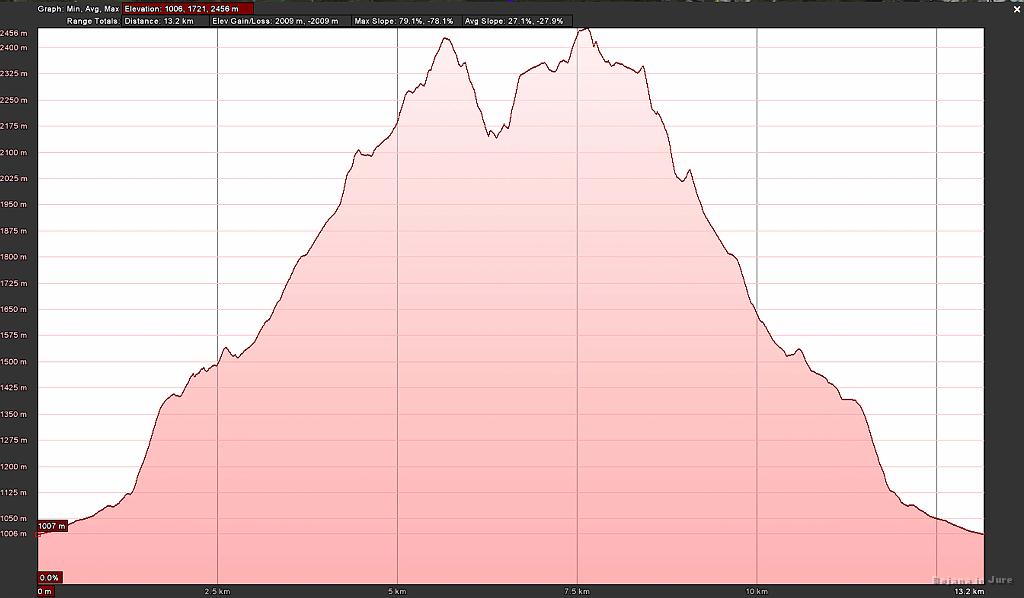Click the 1275 m y-axis label

point(14,440)
